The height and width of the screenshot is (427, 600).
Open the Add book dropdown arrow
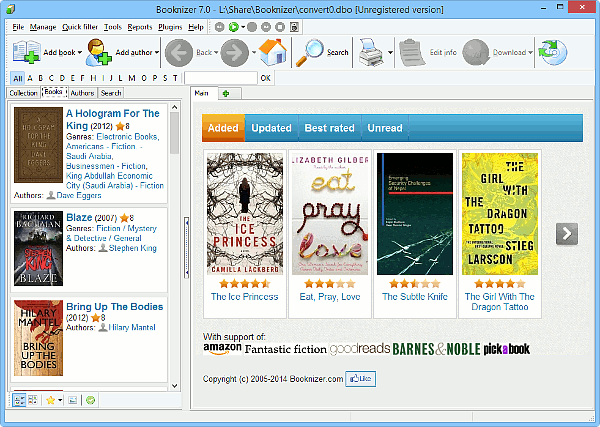click(80, 52)
